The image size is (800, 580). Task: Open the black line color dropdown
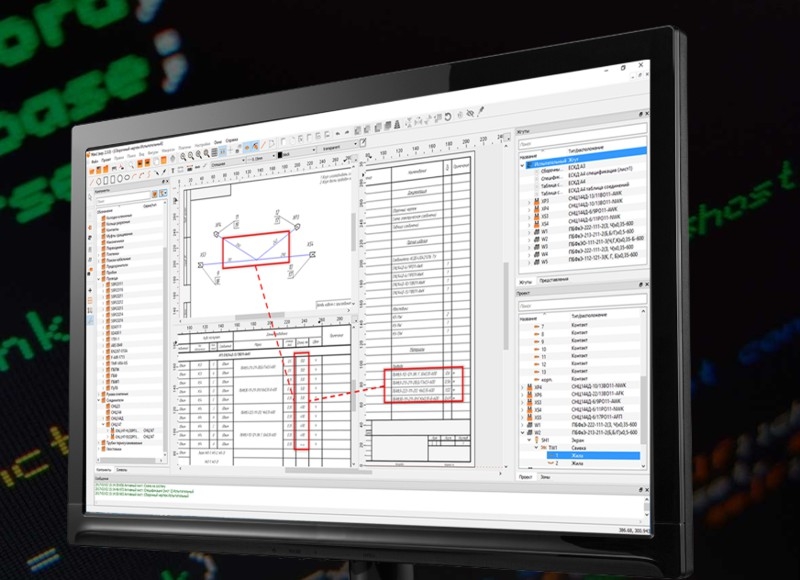click(x=296, y=153)
